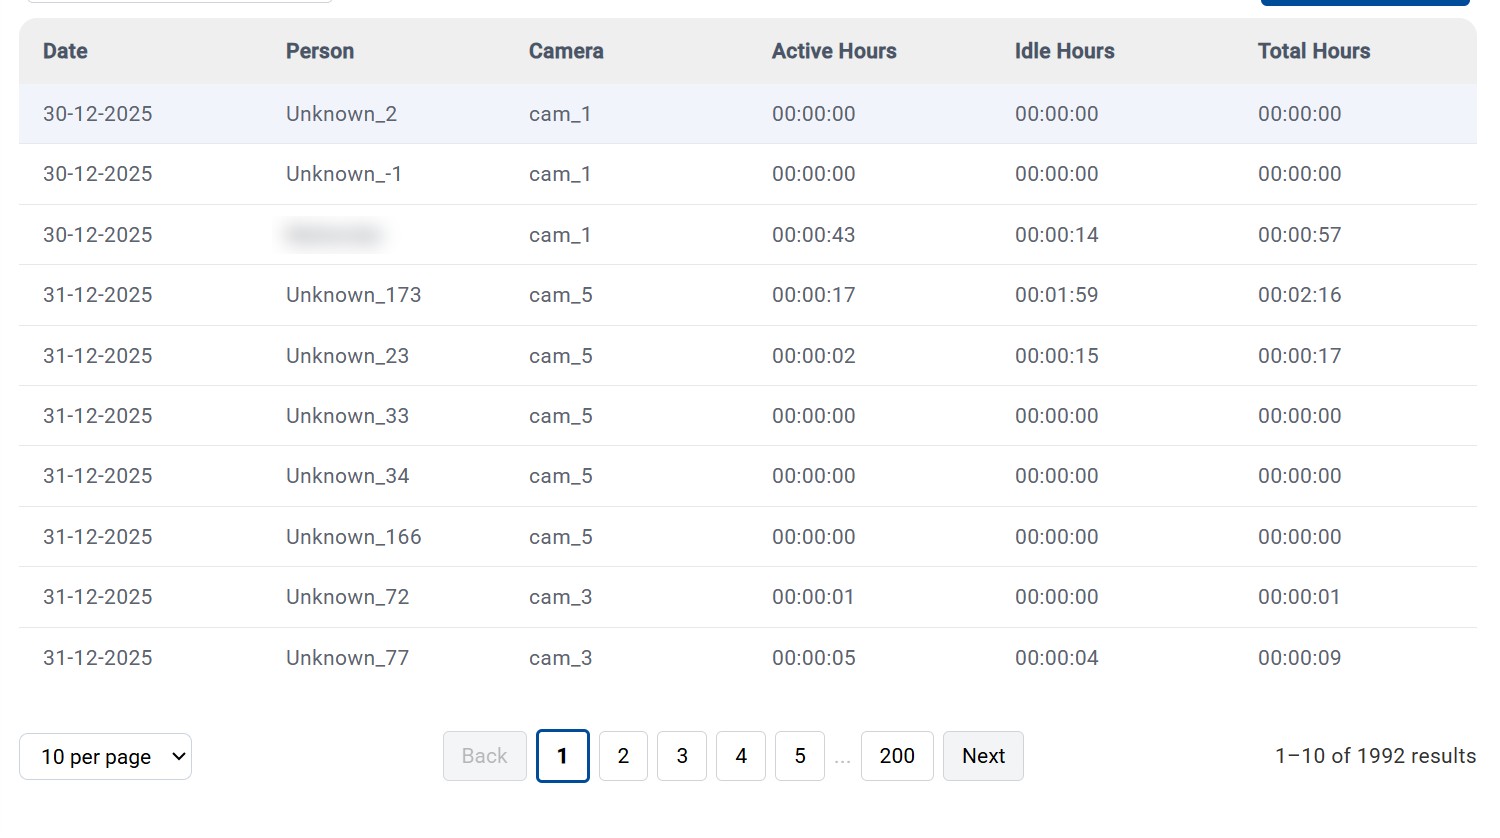Image resolution: width=1500 pixels, height=838 pixels.
Task: Click the Total Hours column header
Action: tap(1314, 51)
